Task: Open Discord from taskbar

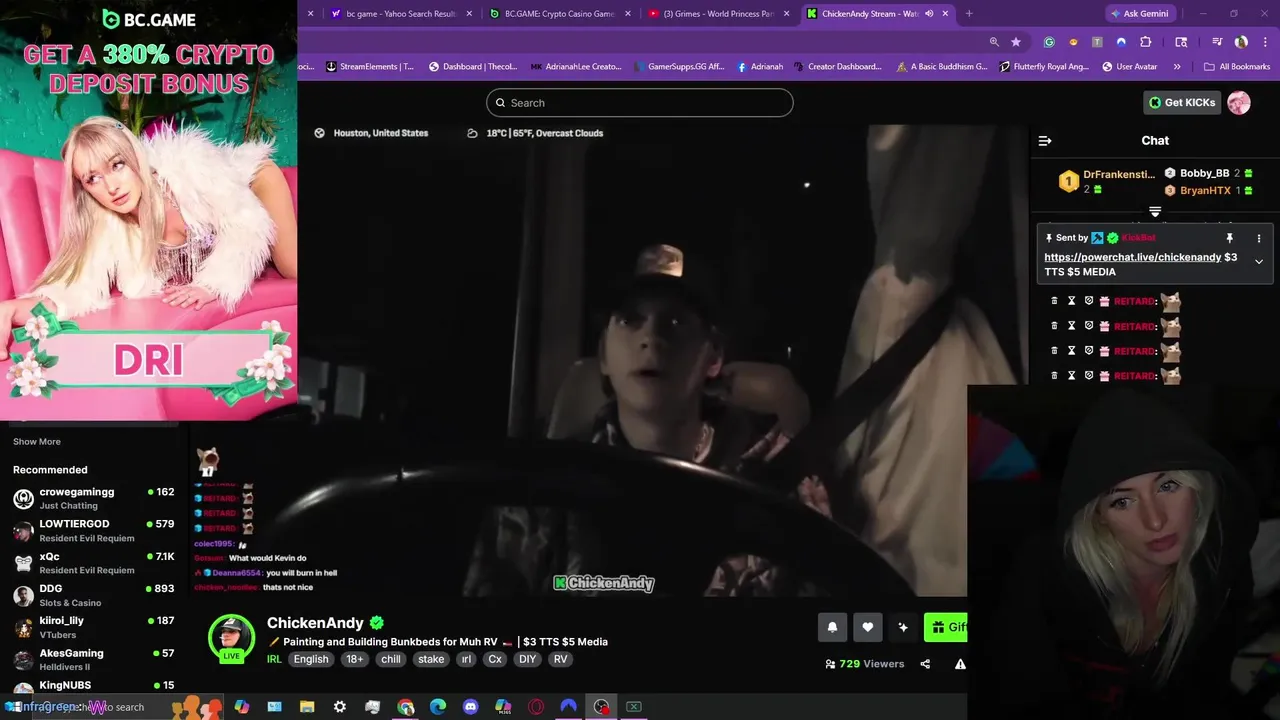Action: tap(471, 707)
